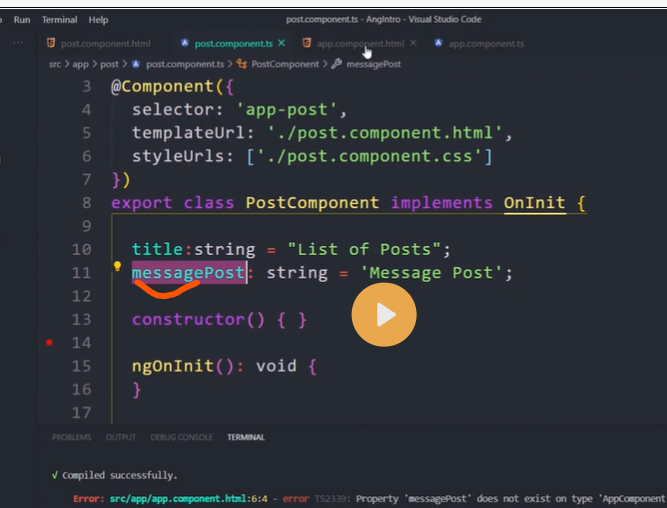Switch to the app.component.ts tab
Image resolution: width=667 pixels, height=508 pixels.
484,44
